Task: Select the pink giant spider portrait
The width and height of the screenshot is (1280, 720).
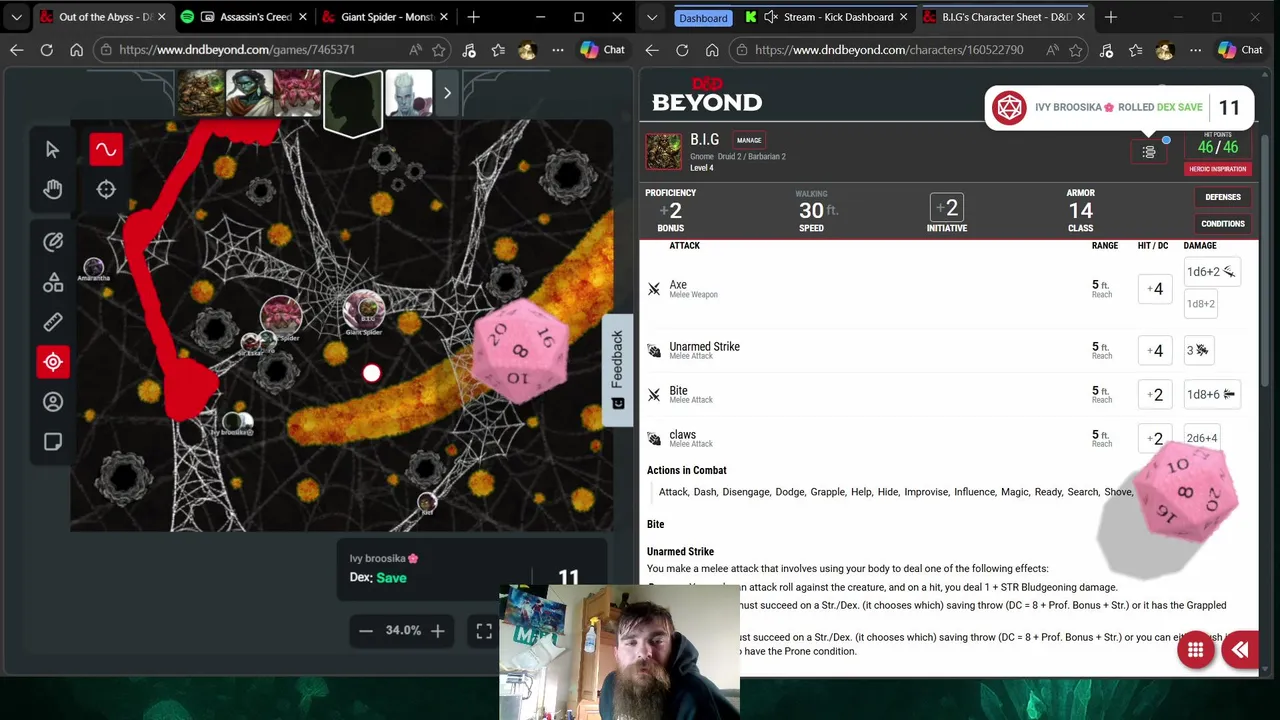Action: tap(297, 93)
